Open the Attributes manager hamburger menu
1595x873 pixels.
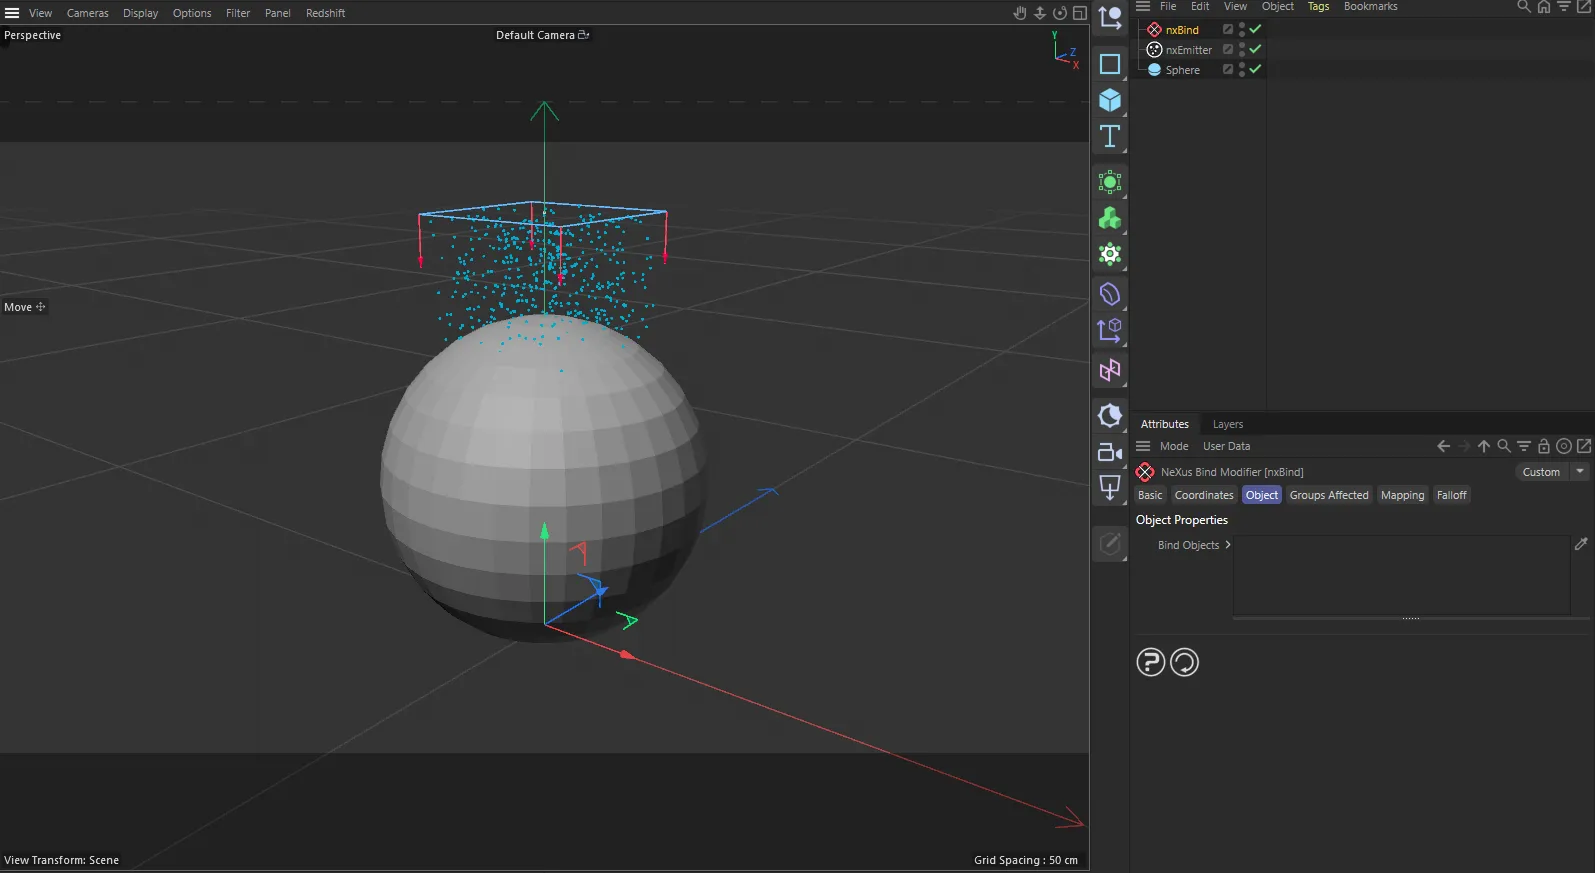pyautogui.click(x=1143, y=446)
